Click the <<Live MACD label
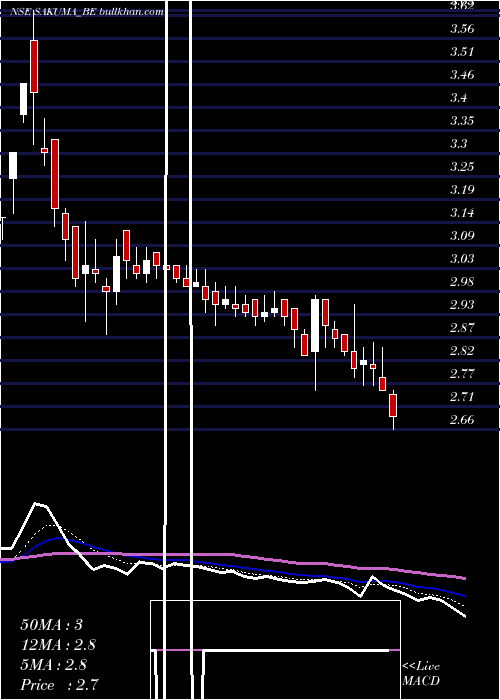The image size is (500, 700). [421, 673]
